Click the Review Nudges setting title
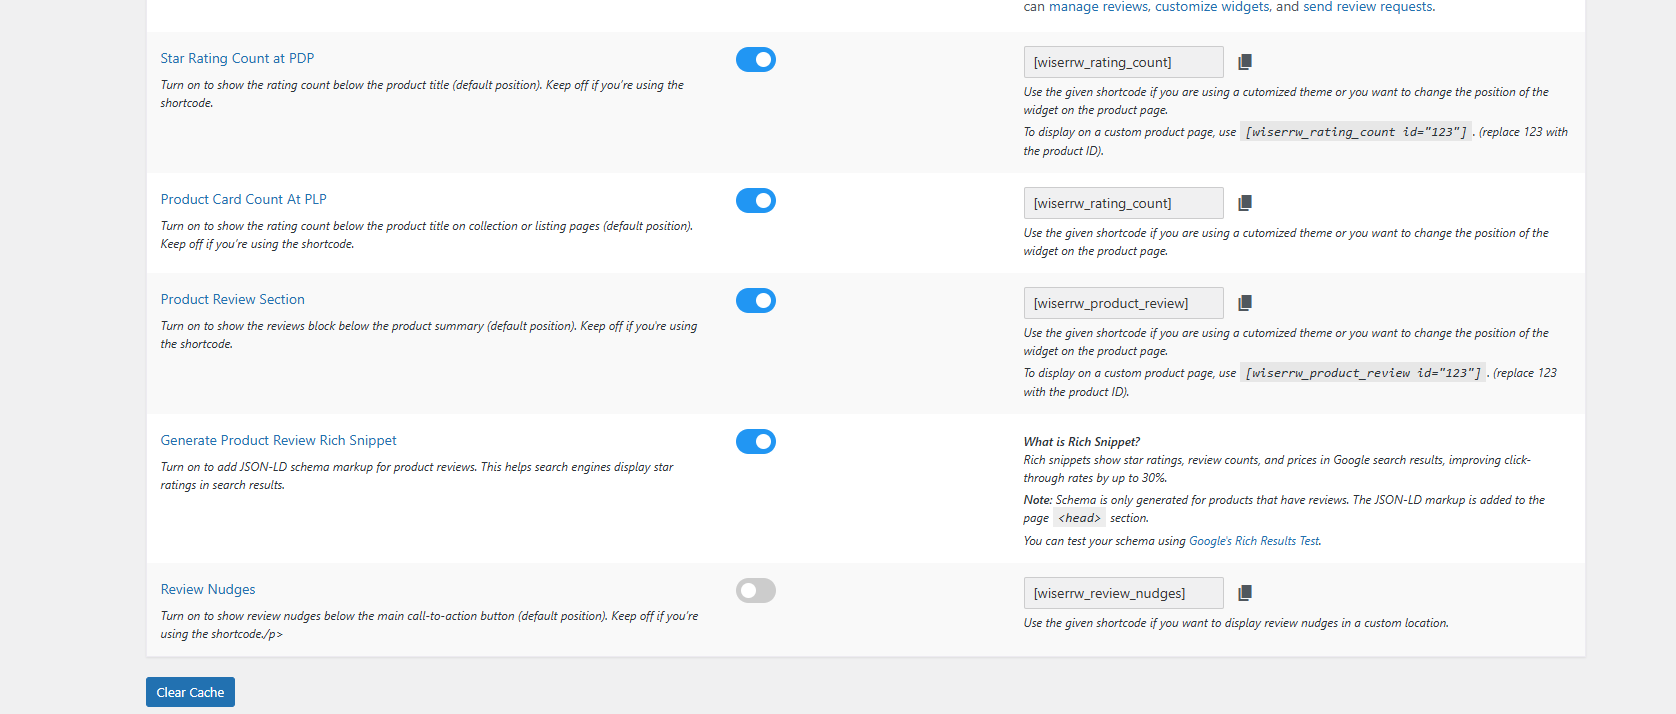The height and width of the screenshot is (714, 1676). [x=208, y=589]
